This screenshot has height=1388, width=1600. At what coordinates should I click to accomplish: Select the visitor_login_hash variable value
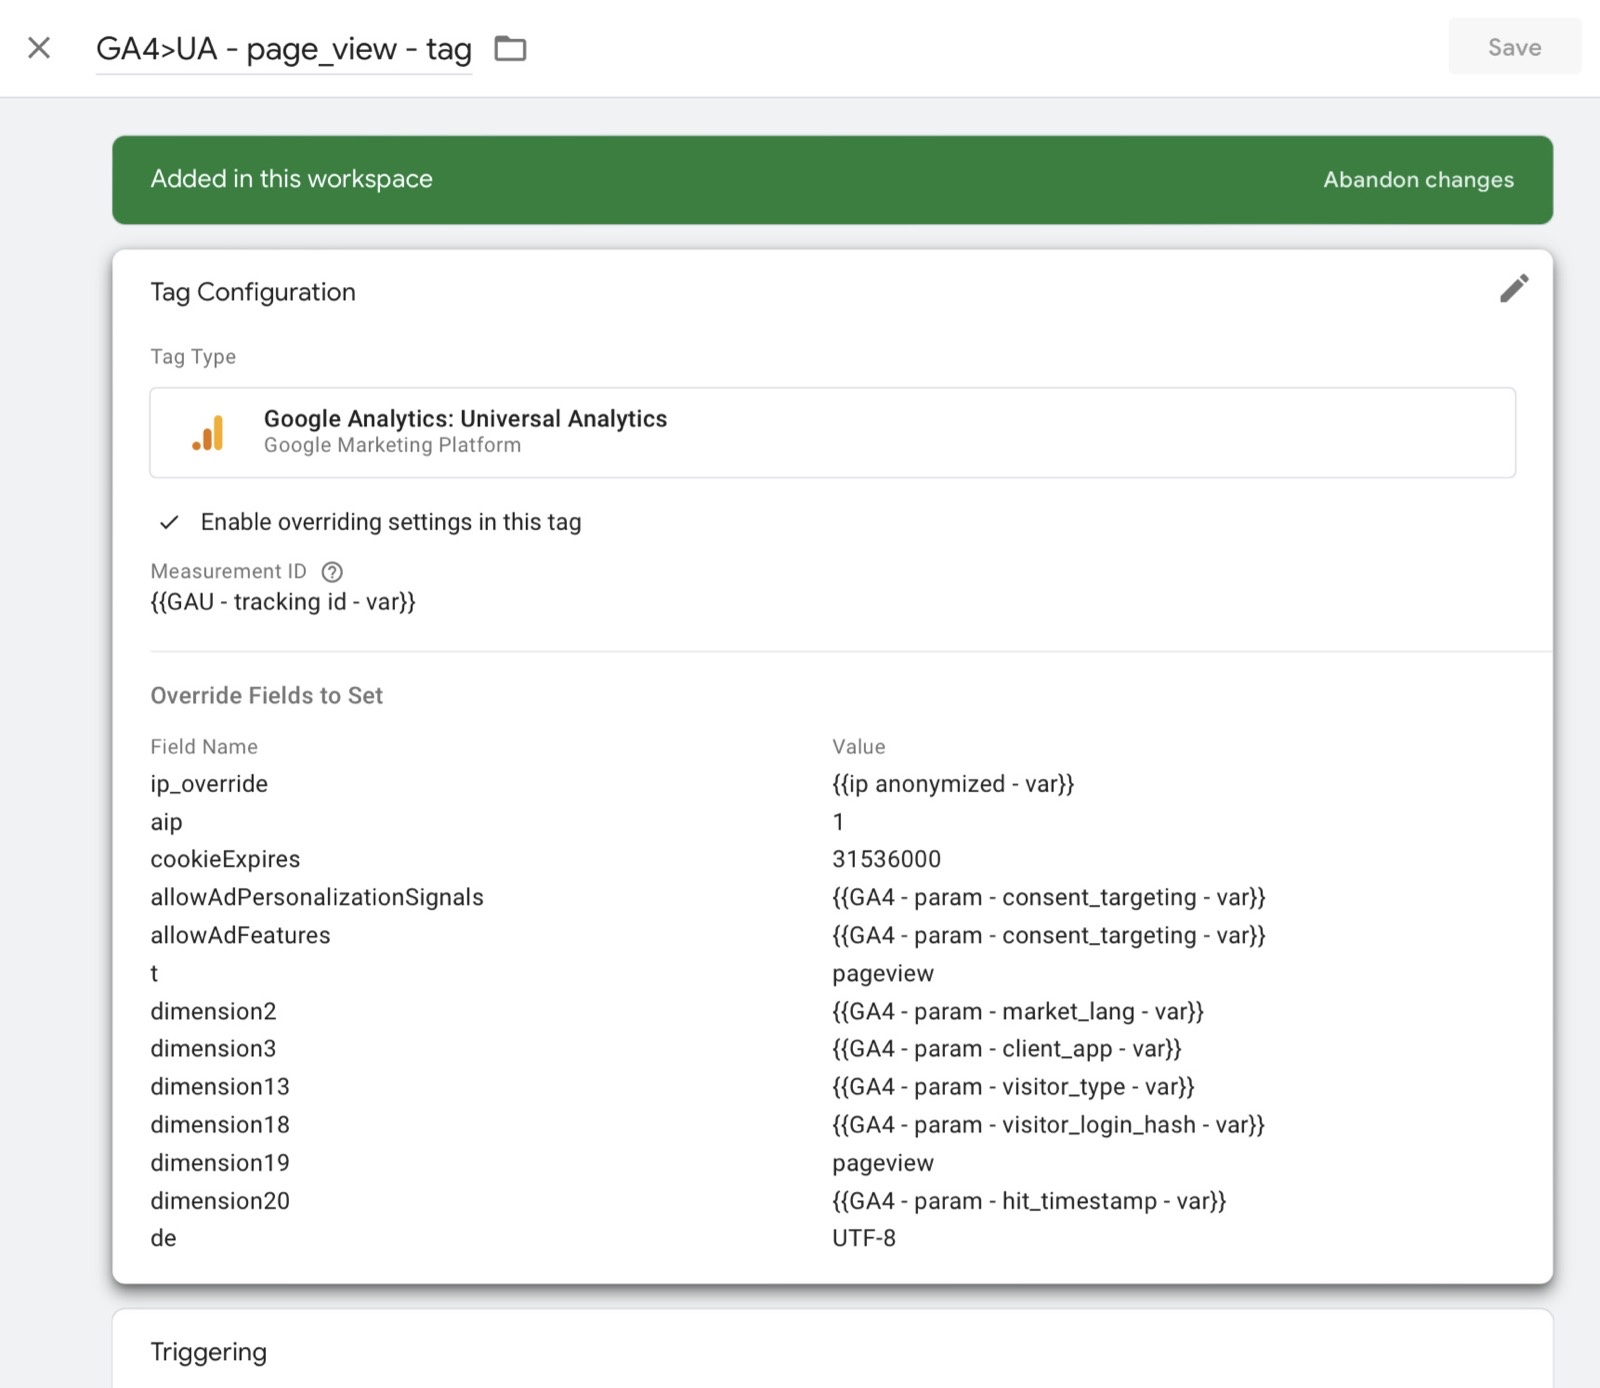point(1047,1125)
